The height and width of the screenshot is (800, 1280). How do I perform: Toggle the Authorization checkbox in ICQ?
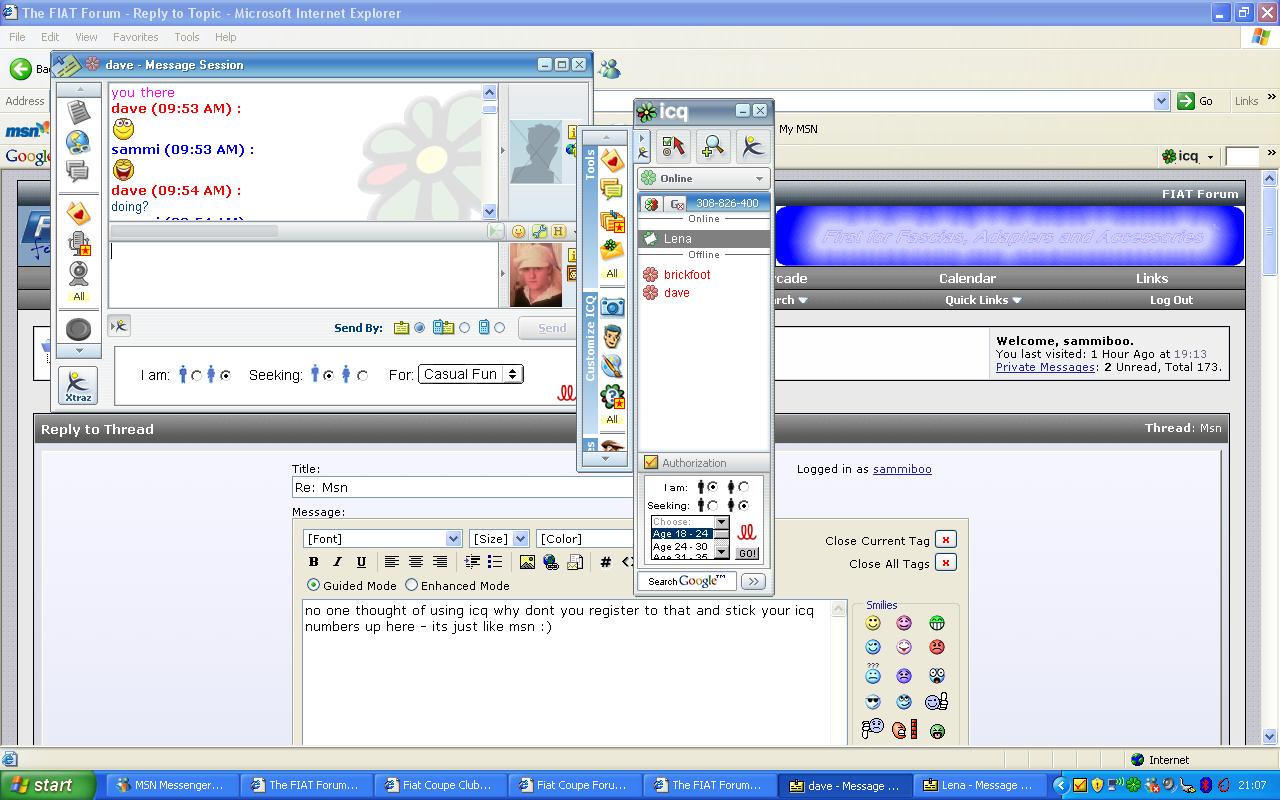click(x=651, y=462)
